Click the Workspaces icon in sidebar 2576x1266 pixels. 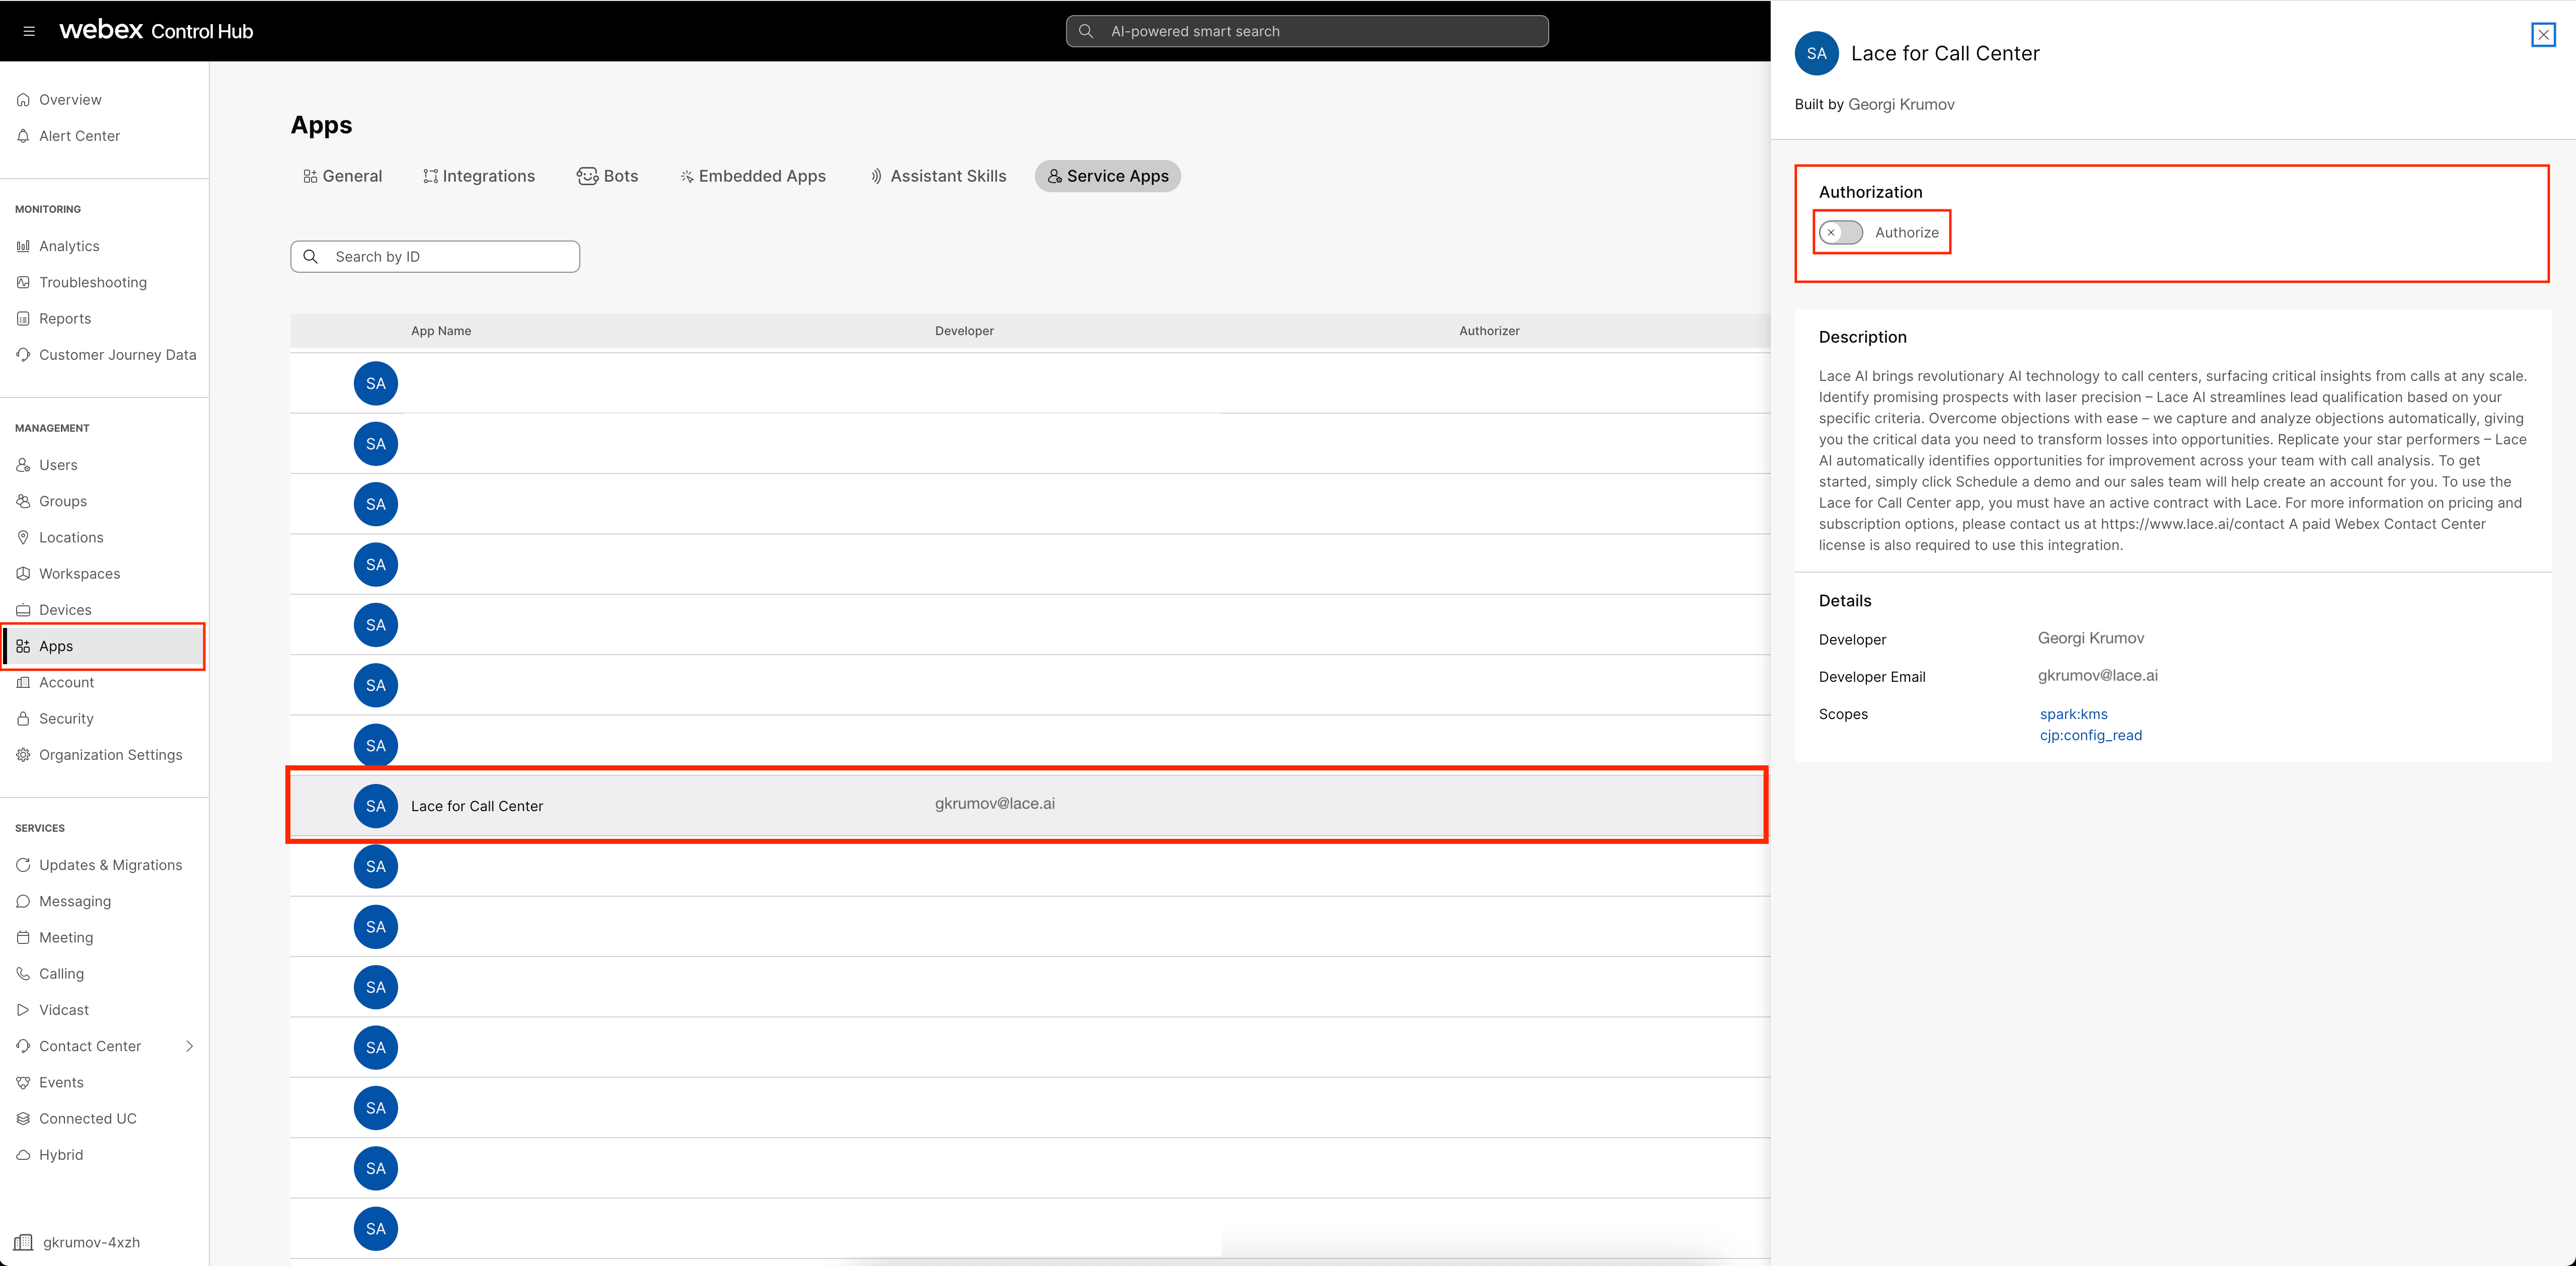coord(23,574)
